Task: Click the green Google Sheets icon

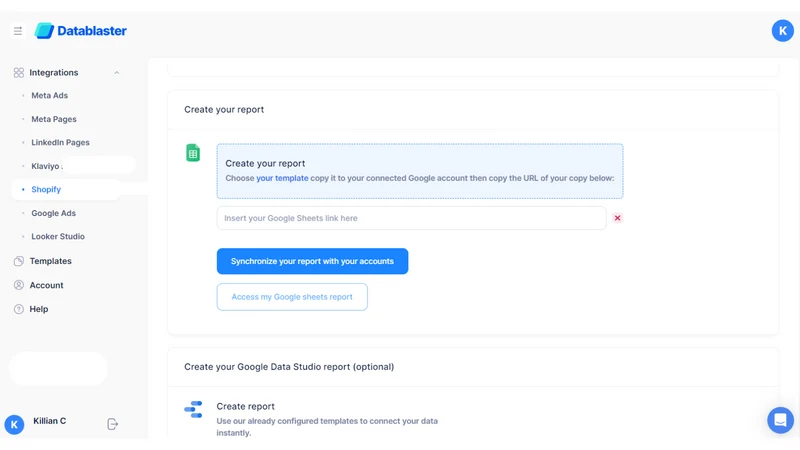Action: pyautogui.click(x=193, y=153)
